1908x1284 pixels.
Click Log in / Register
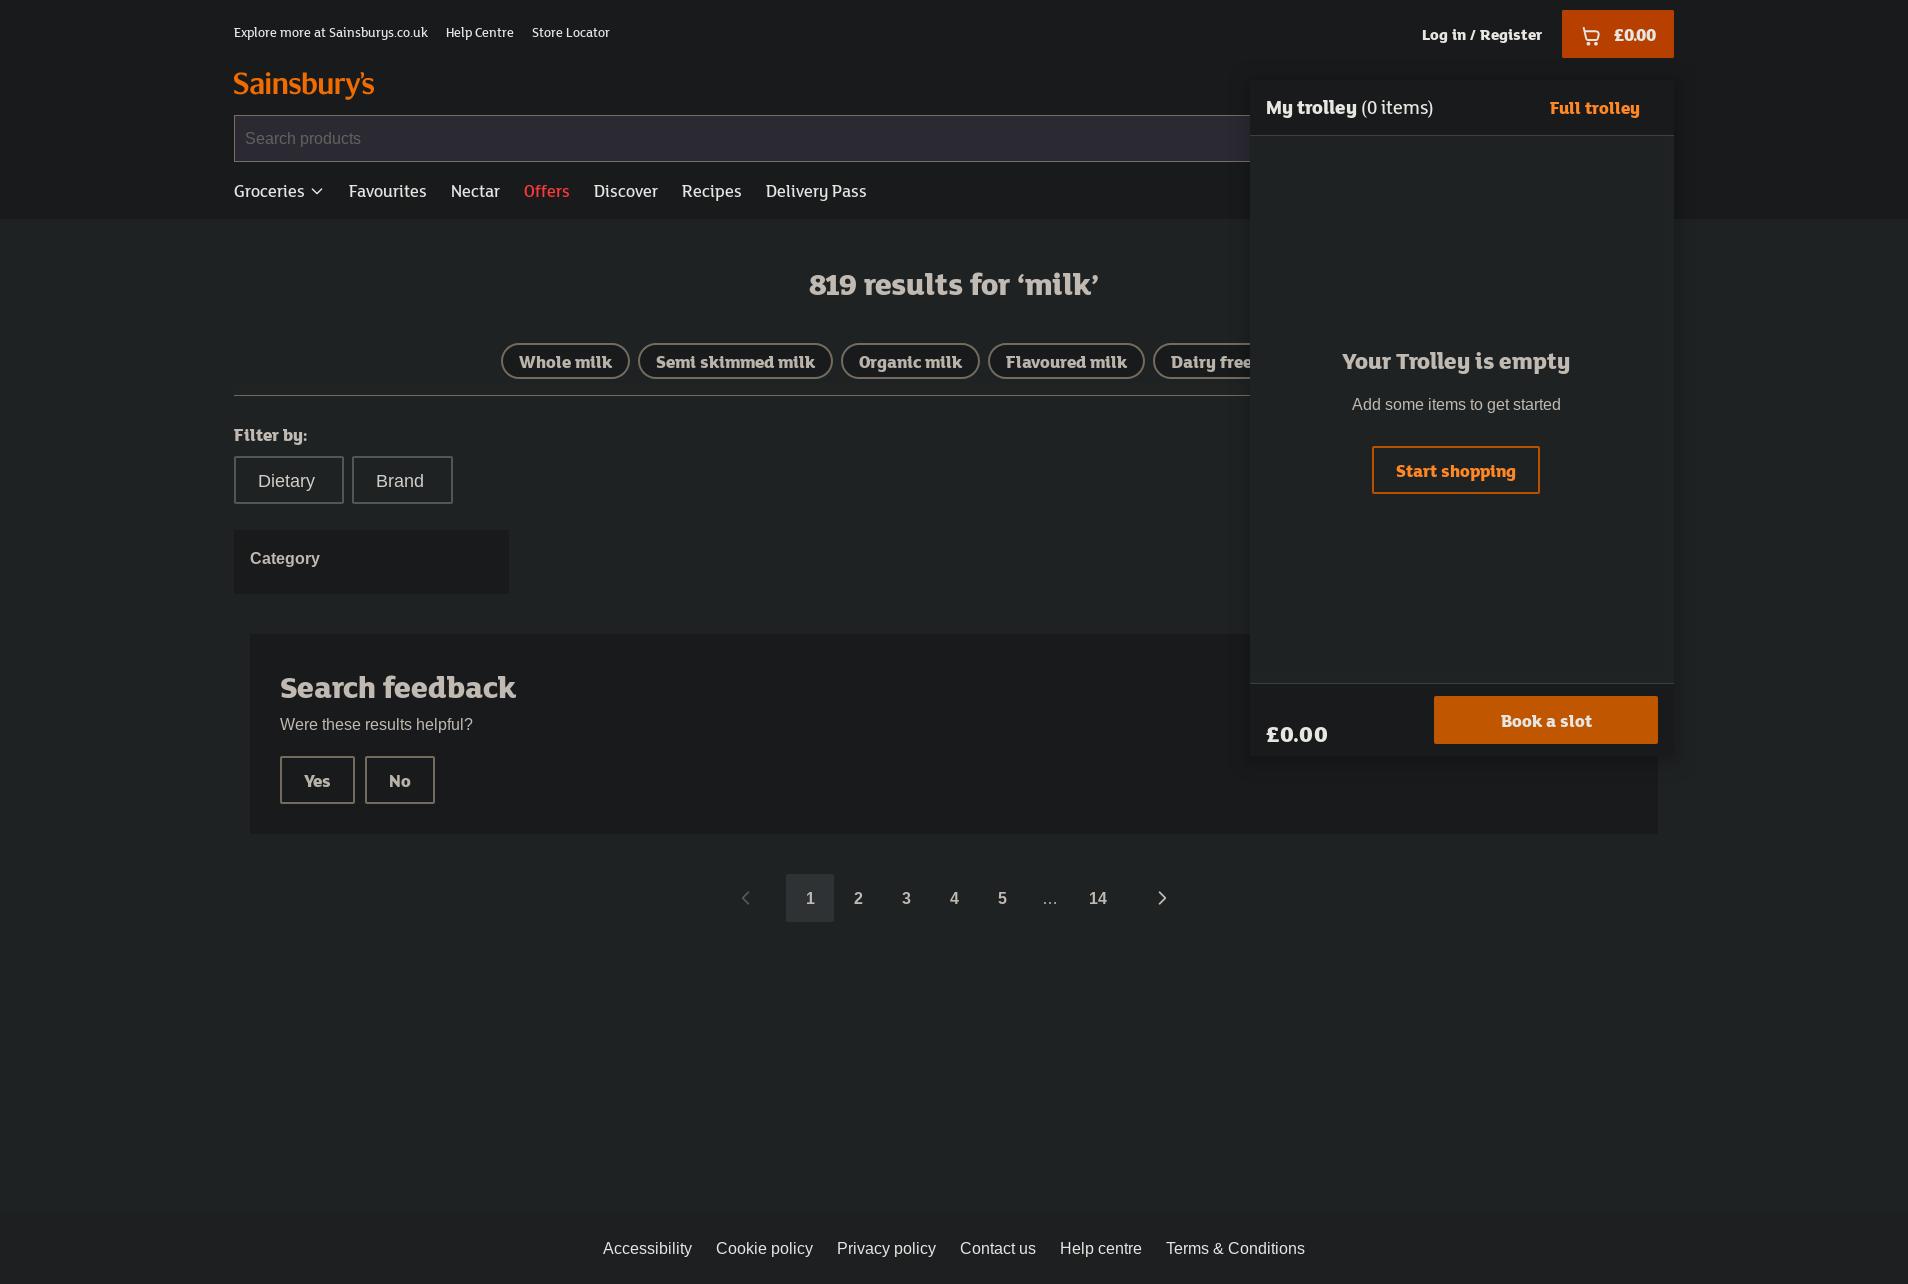point(1482,34)
